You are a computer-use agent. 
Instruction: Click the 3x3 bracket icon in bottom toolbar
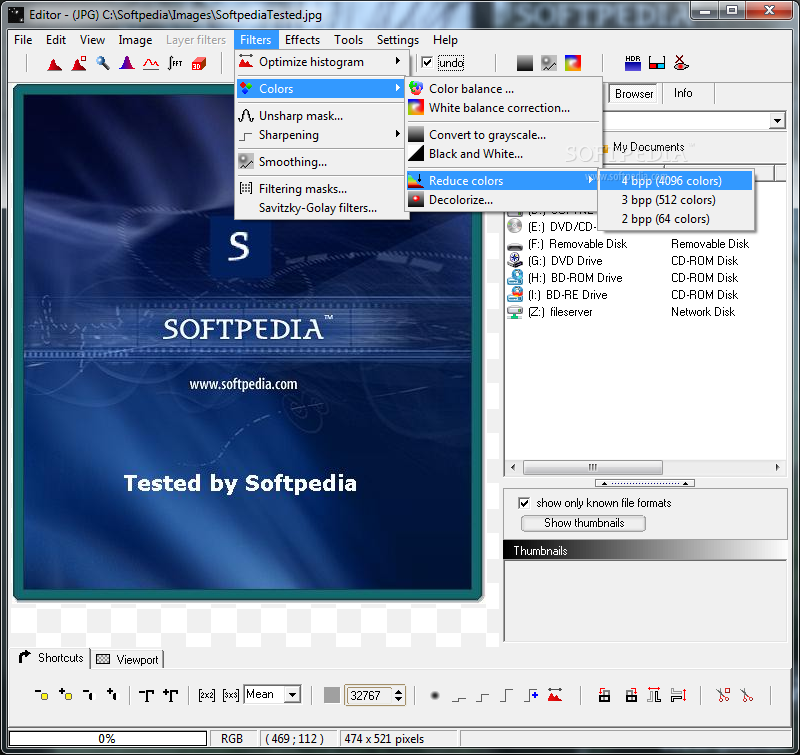point(231,695)
